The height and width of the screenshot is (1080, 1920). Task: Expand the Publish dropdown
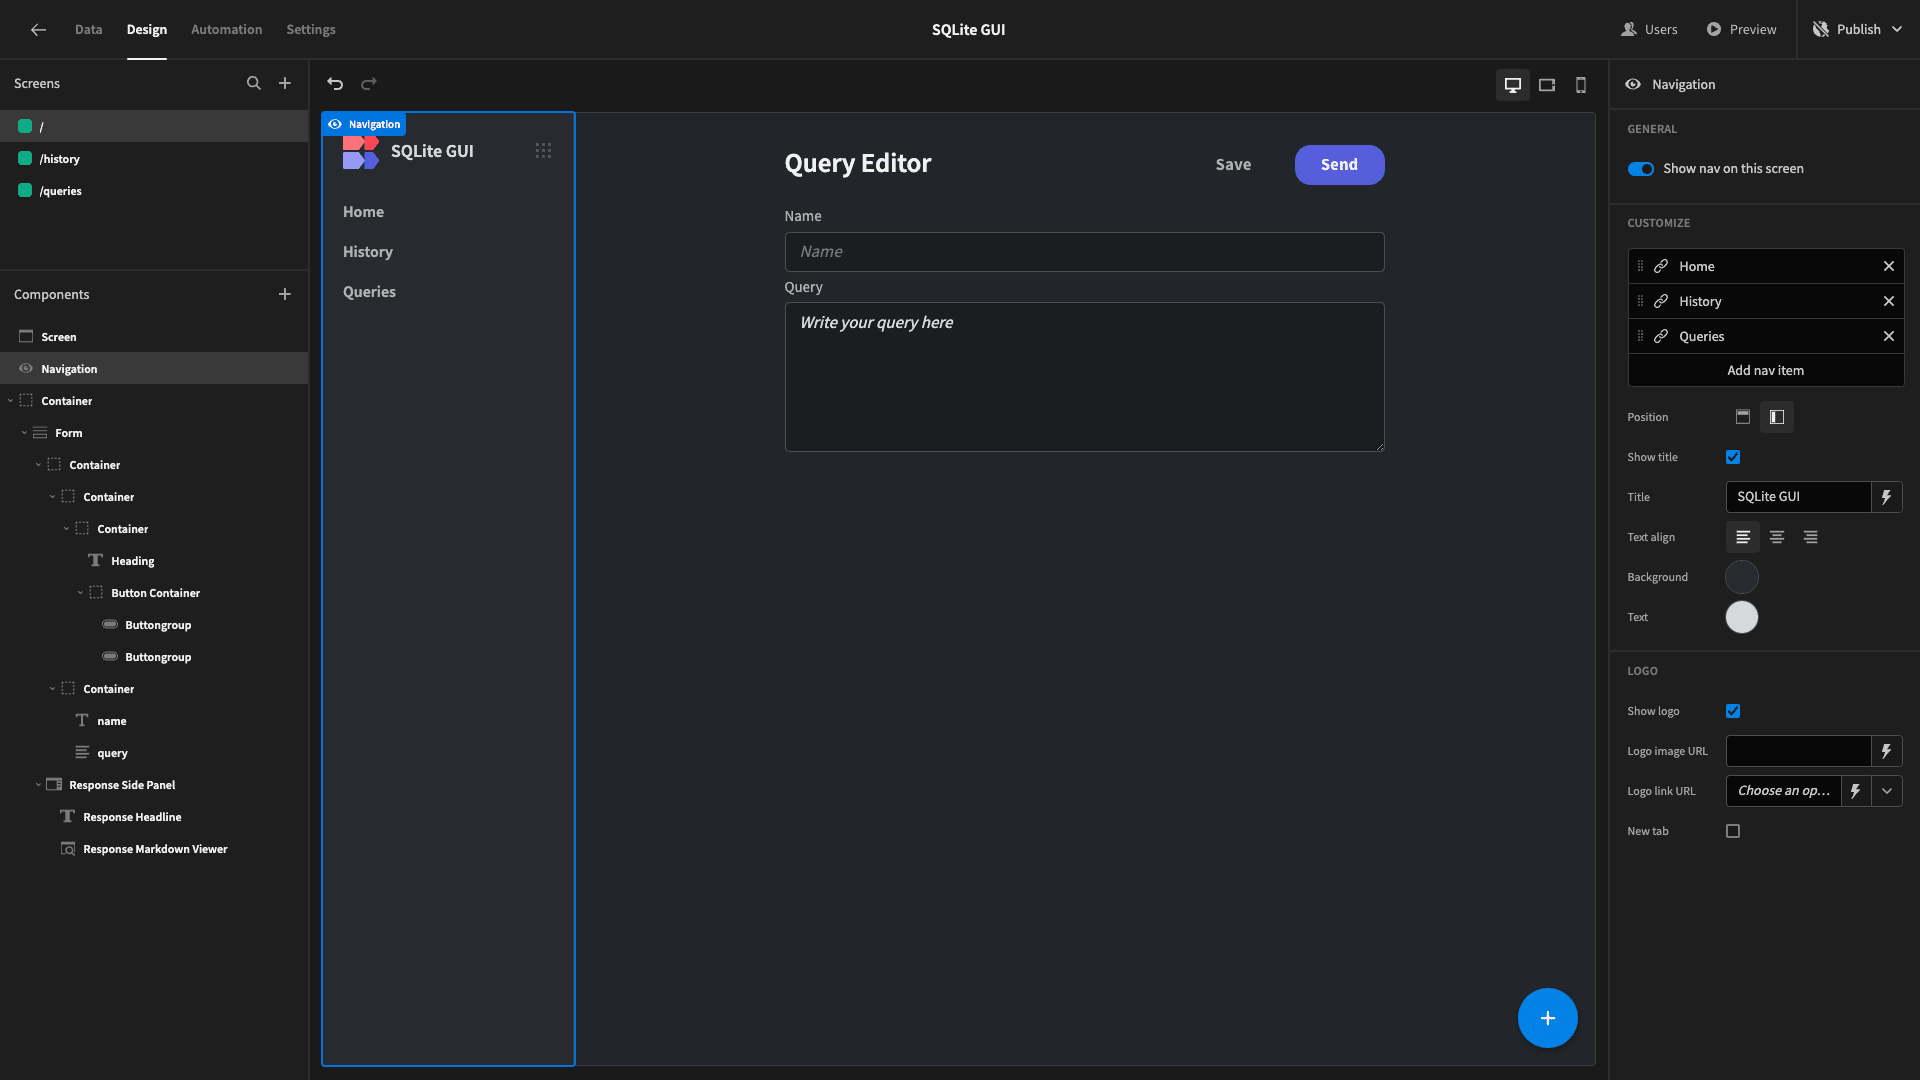(1897, 30)
